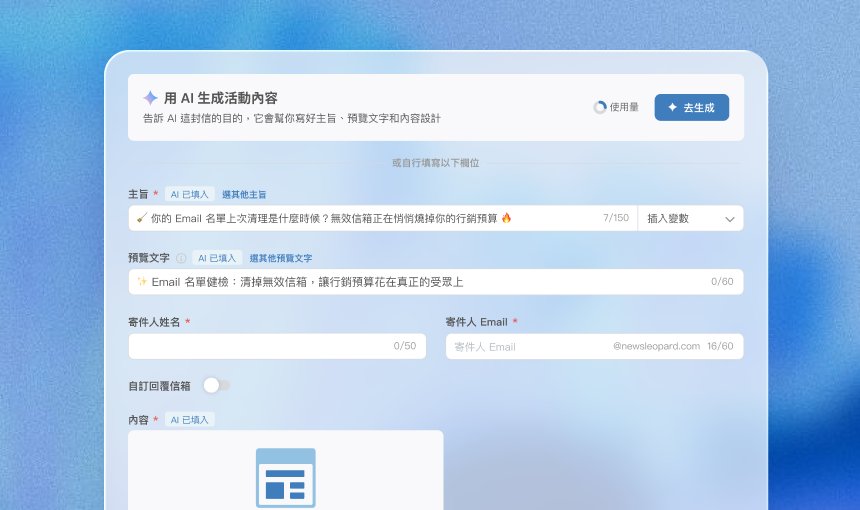Open the 使用量 usage indicator
The width and height of the screenshot is (860, 510).
point(616,107)
